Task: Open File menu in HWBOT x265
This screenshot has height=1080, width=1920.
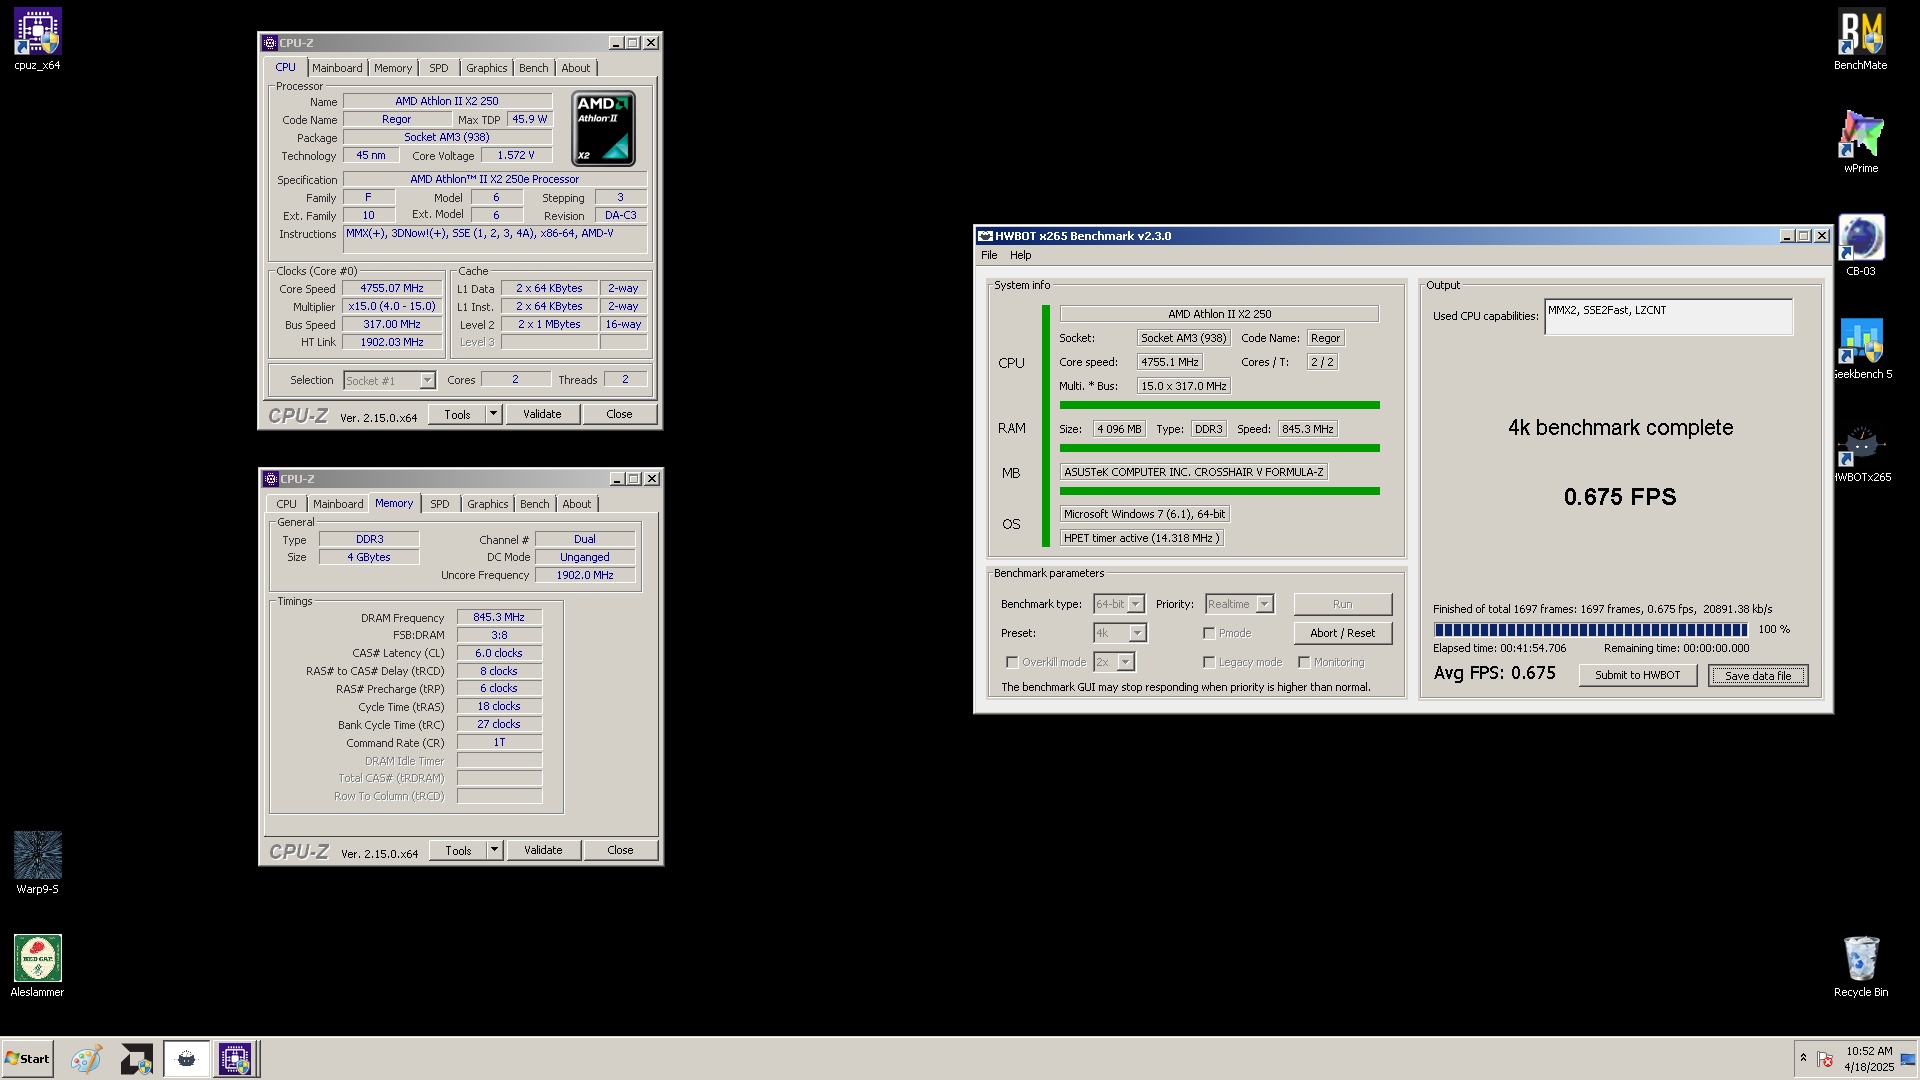Action: pos(989,256)
